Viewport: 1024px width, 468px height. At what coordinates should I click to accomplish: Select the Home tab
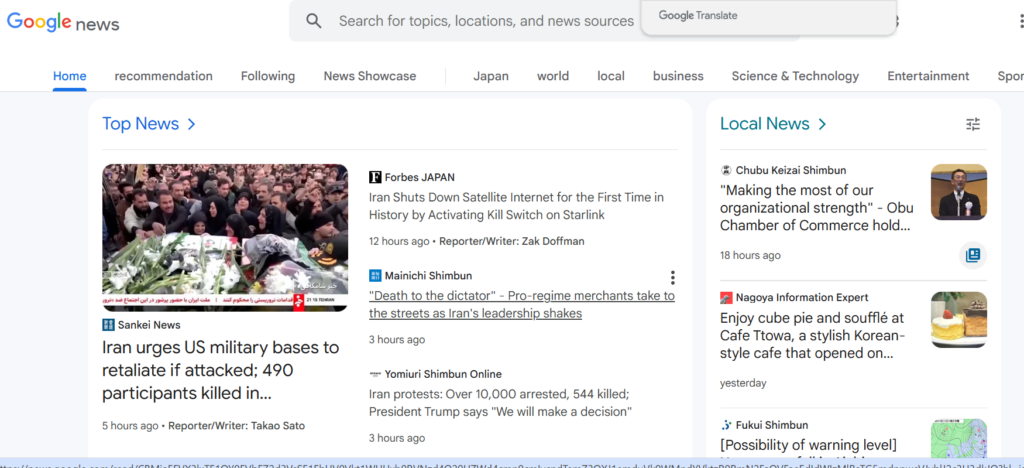[70, 76]
